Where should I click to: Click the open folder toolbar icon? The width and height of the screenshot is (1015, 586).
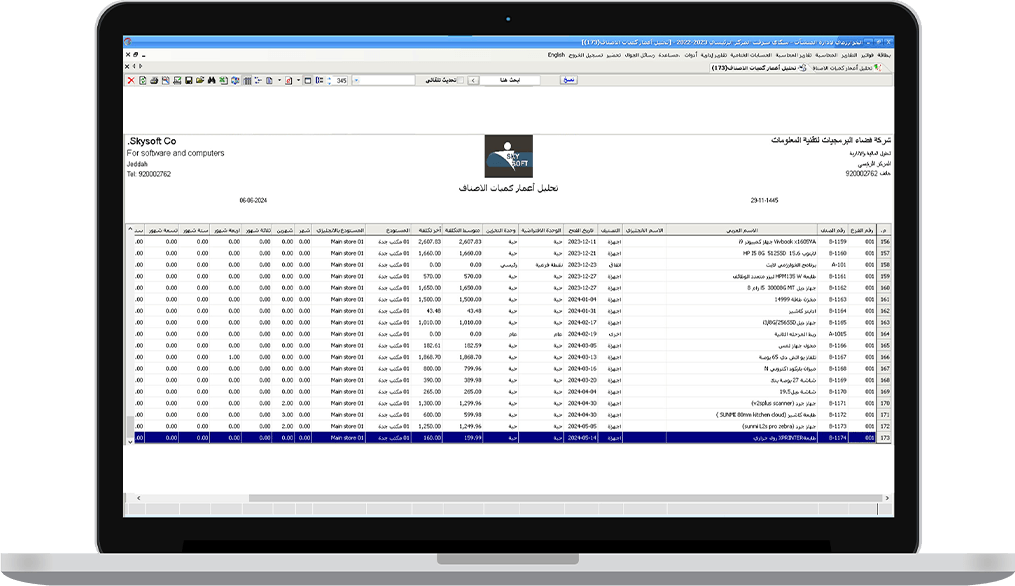coord(200,80)
